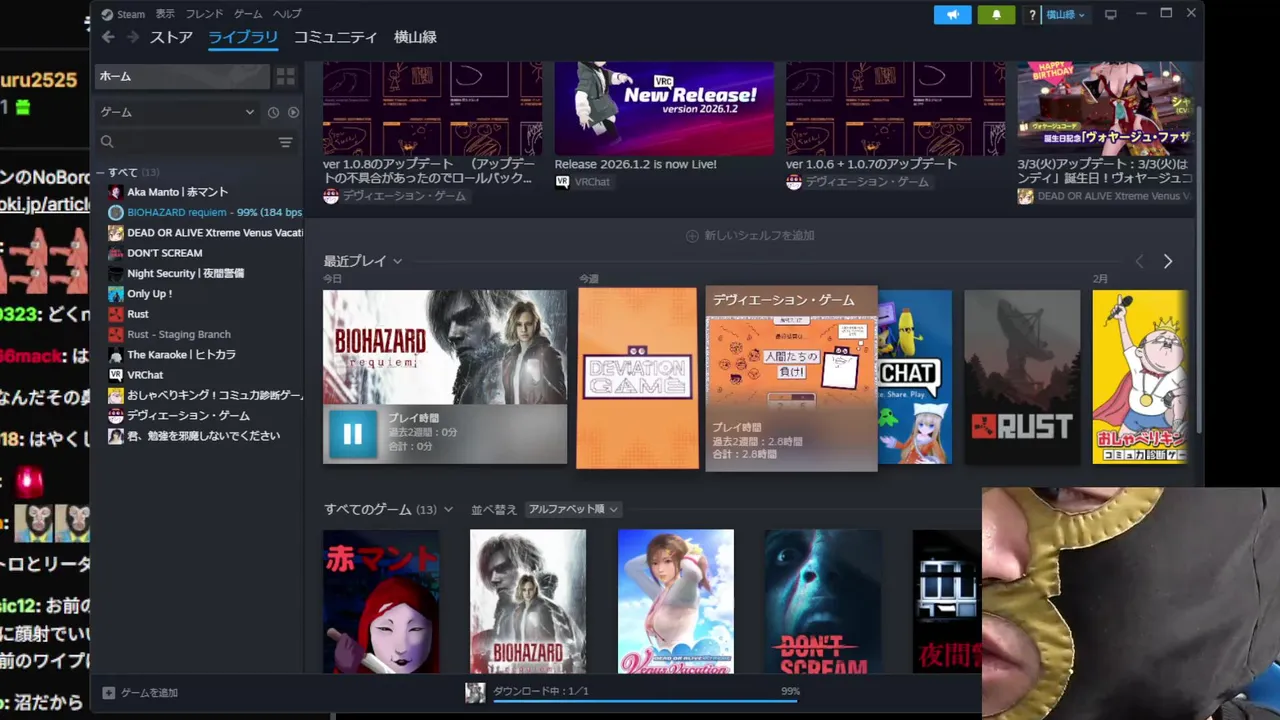Select The Karaoke in game list
The width and height of the screenshot is (1280, 720).
(172, 355)
